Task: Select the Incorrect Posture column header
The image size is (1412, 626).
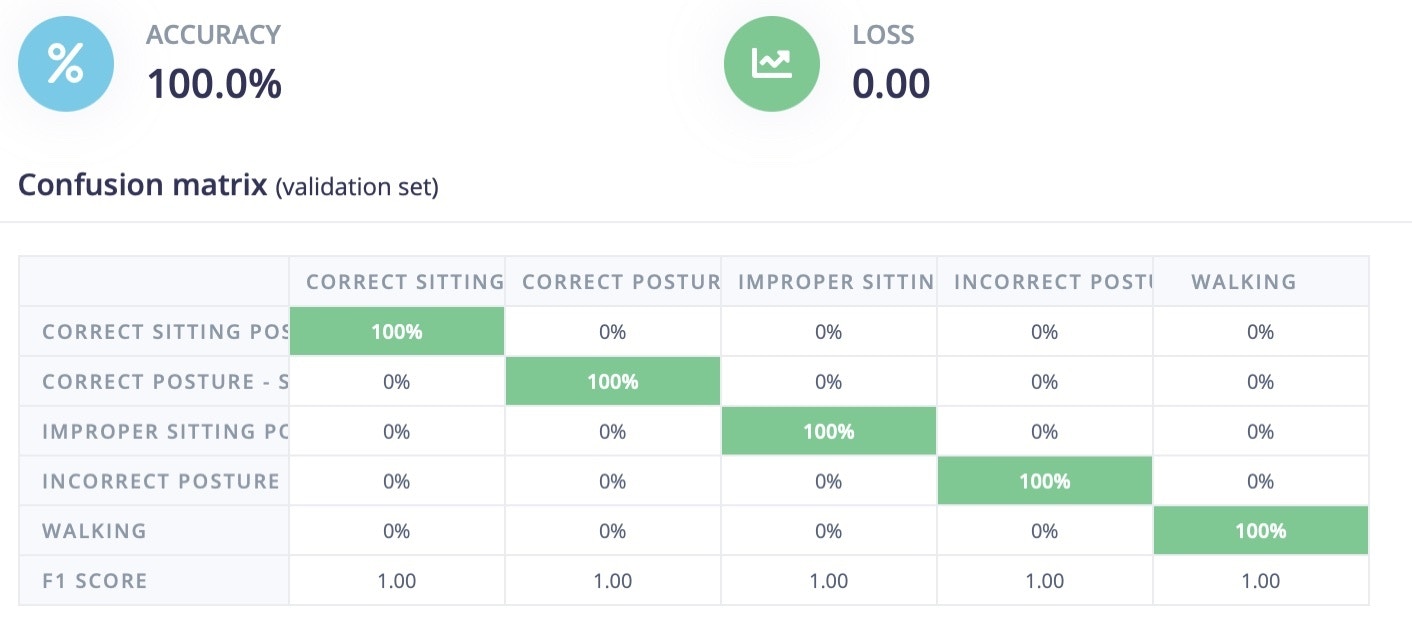Action: tap(1052, 282)
